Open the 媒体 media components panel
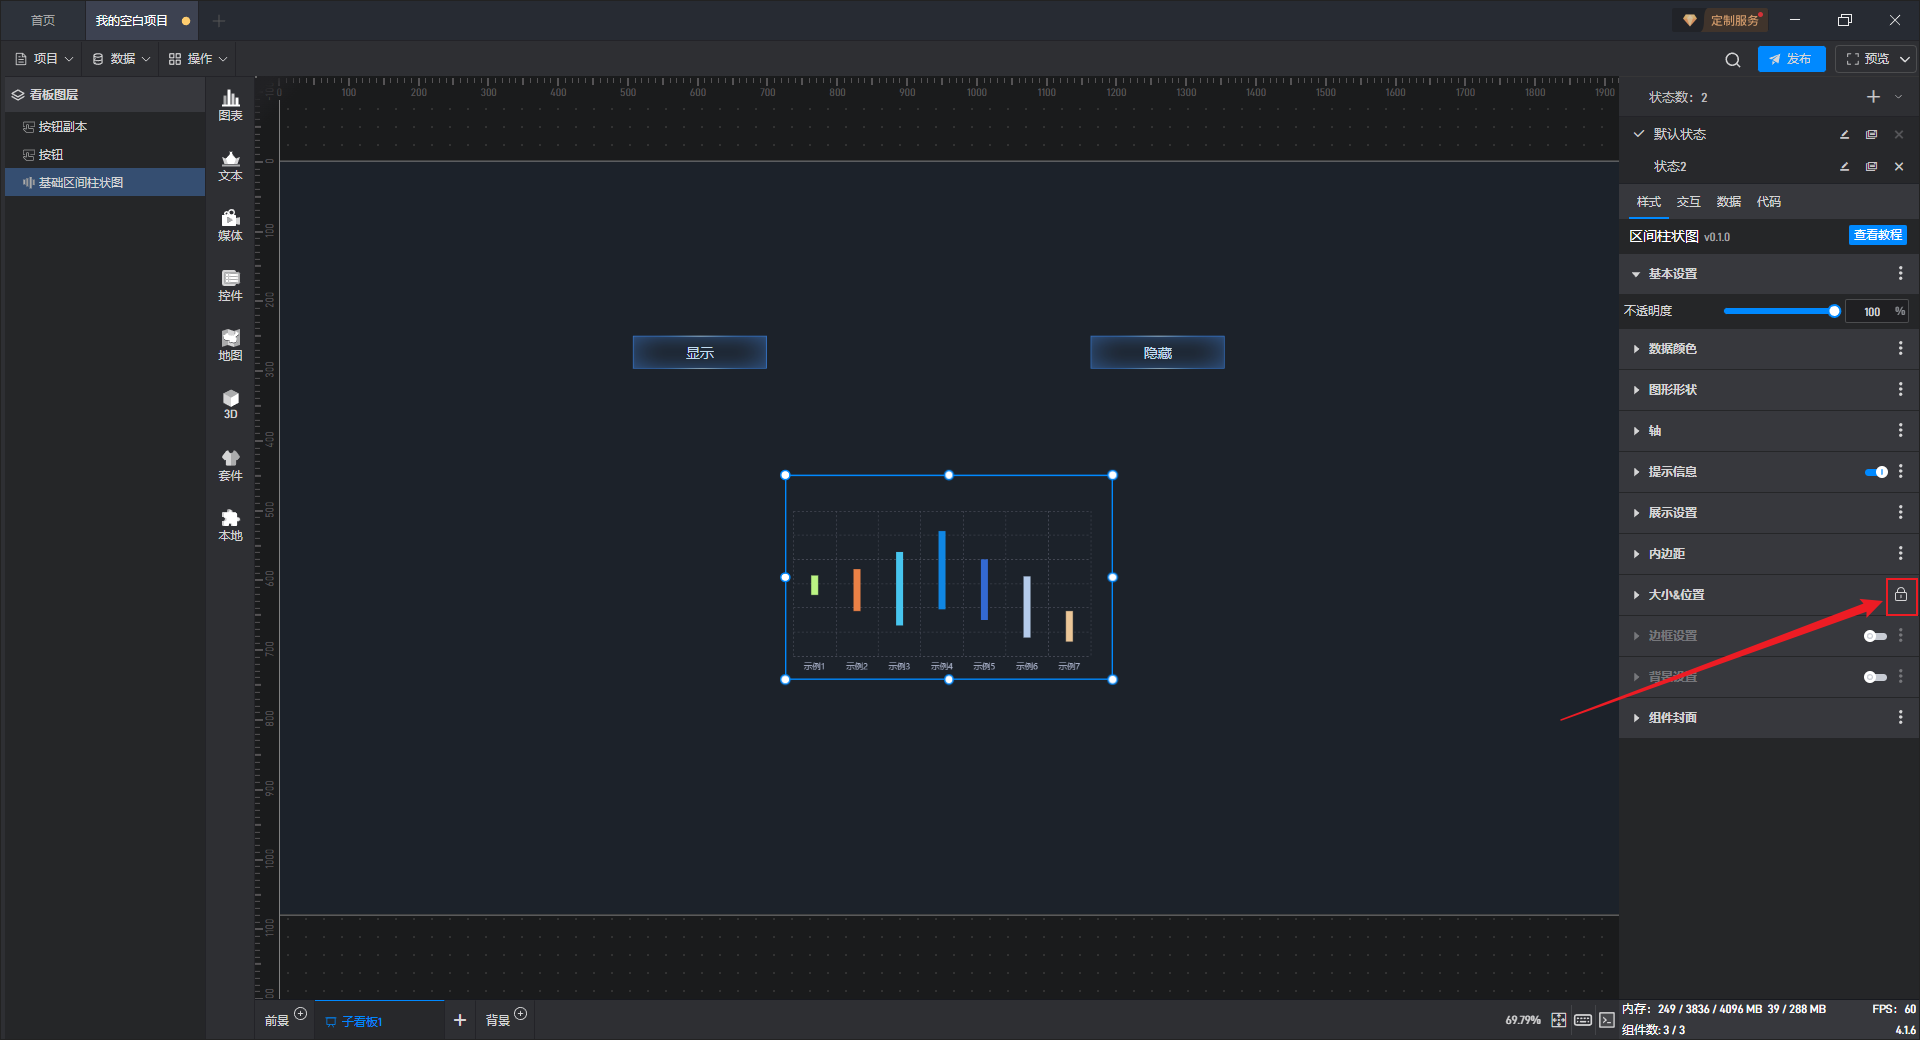 (230, 225)
